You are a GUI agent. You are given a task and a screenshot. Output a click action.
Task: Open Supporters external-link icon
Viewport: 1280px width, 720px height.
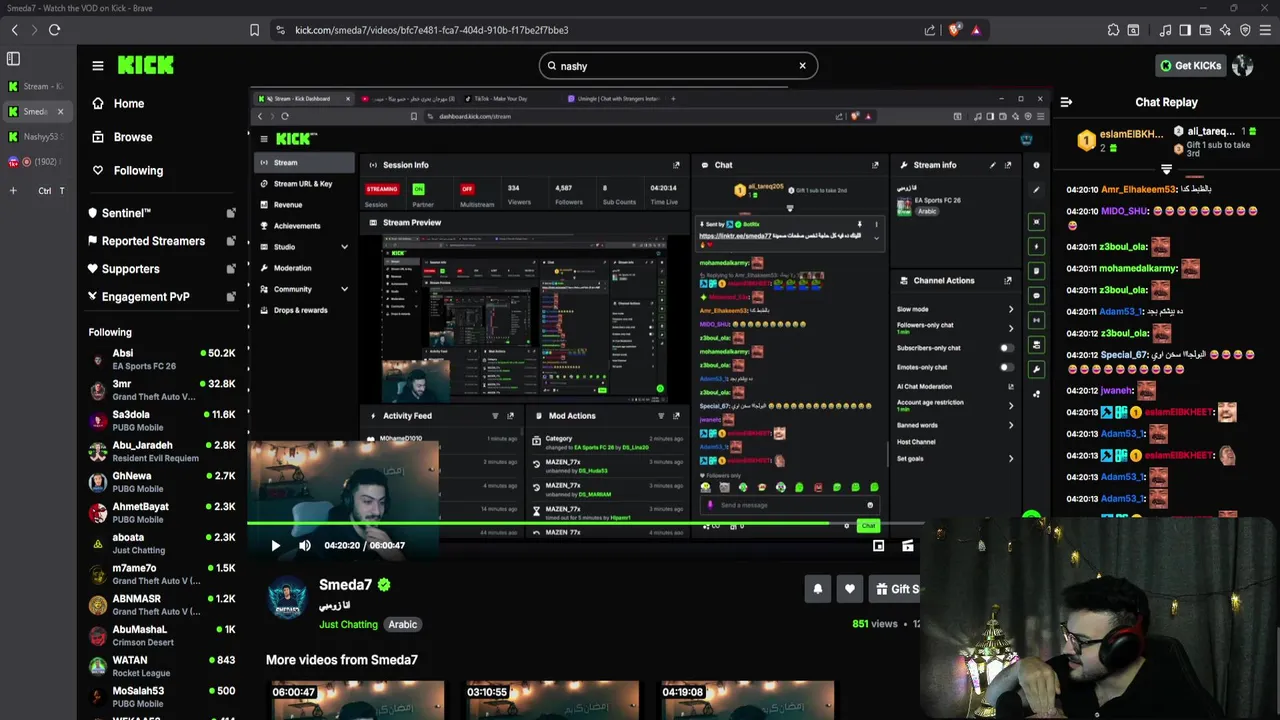coord(231,269)
